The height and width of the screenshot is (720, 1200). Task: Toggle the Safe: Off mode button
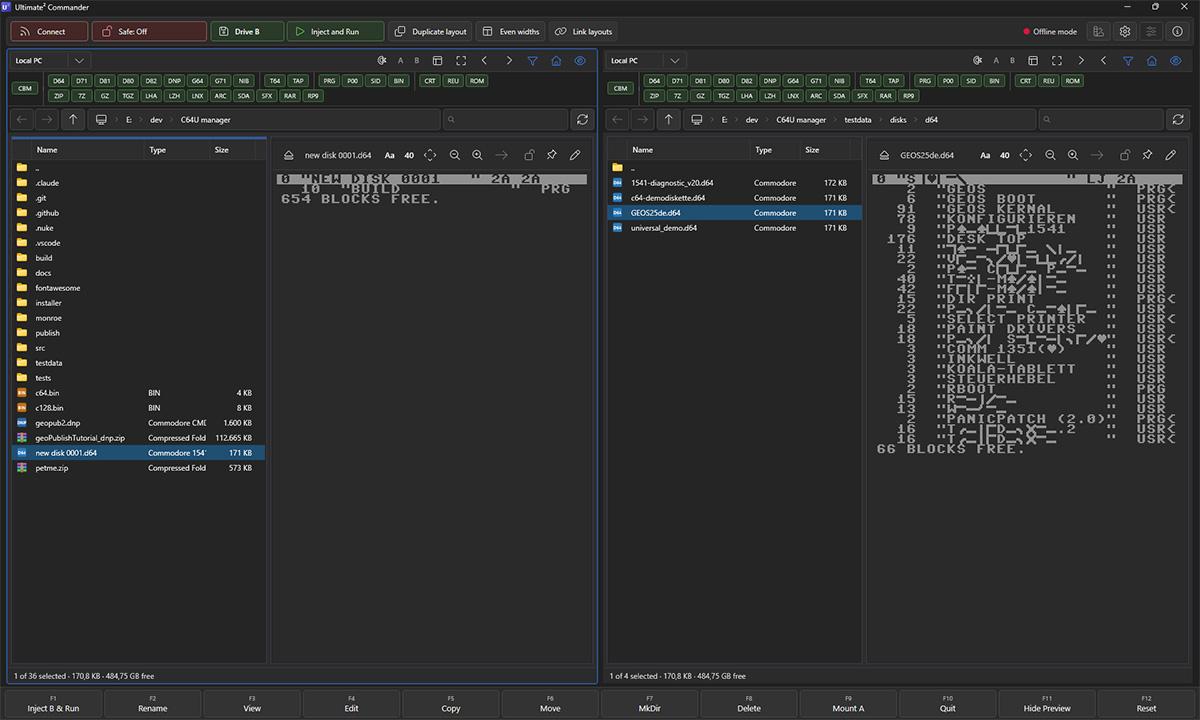149,32
